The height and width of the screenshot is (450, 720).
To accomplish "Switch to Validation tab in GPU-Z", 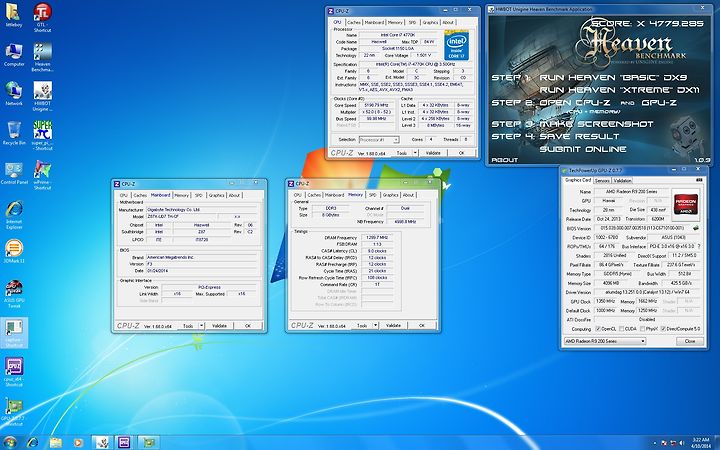I will click(622, 180).
